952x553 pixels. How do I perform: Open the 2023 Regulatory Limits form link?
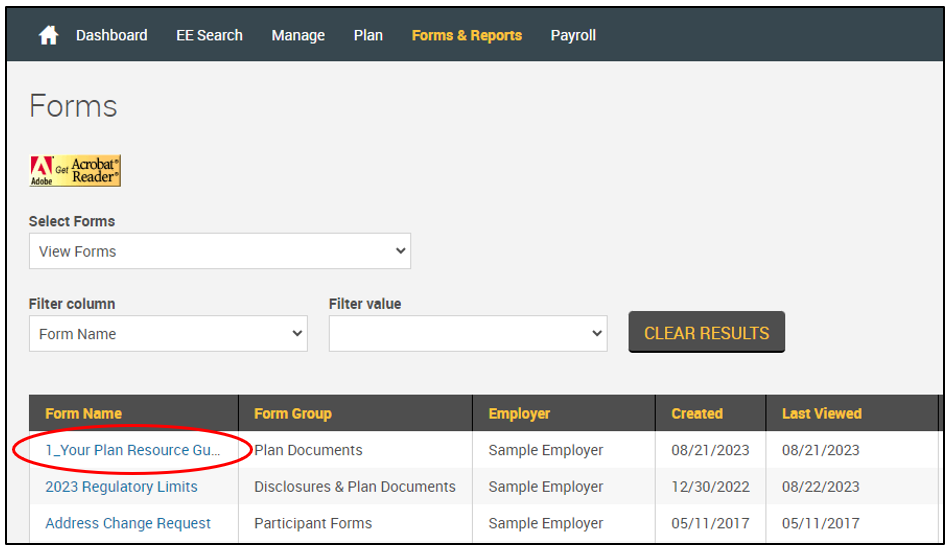tap(121, 487)
